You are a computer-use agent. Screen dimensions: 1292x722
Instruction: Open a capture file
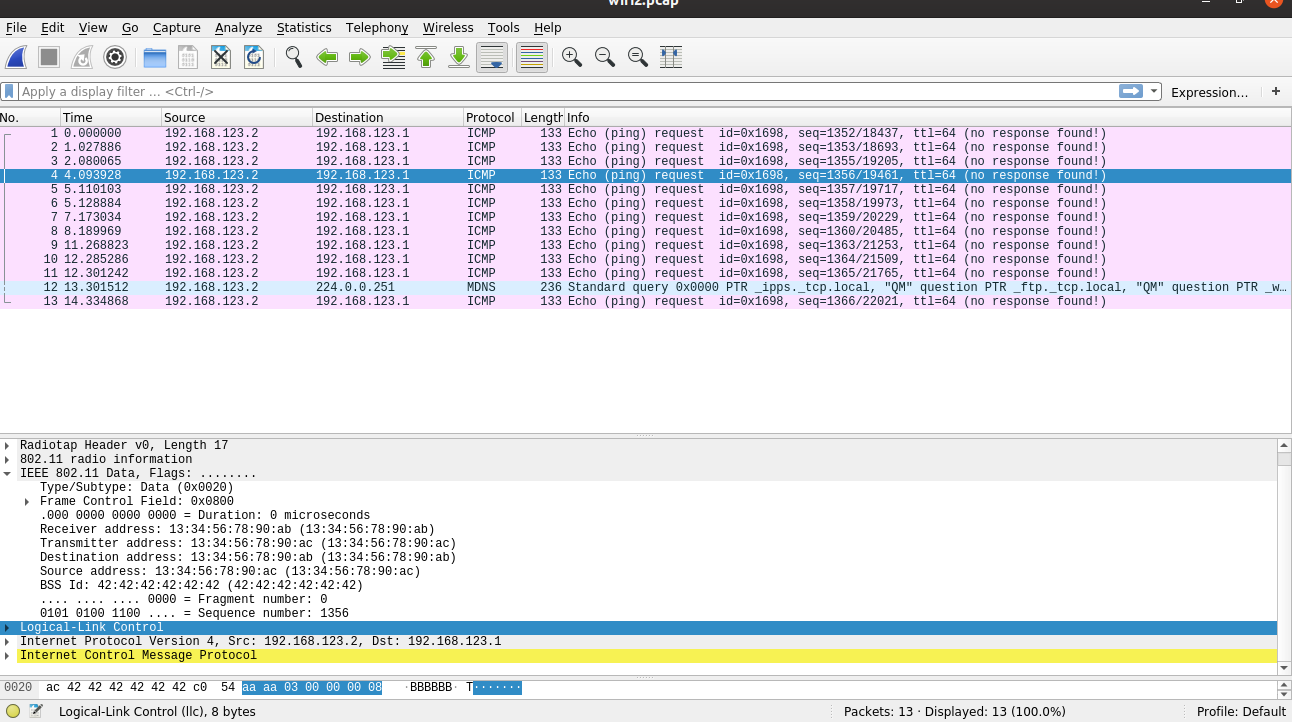coord(153,57)
